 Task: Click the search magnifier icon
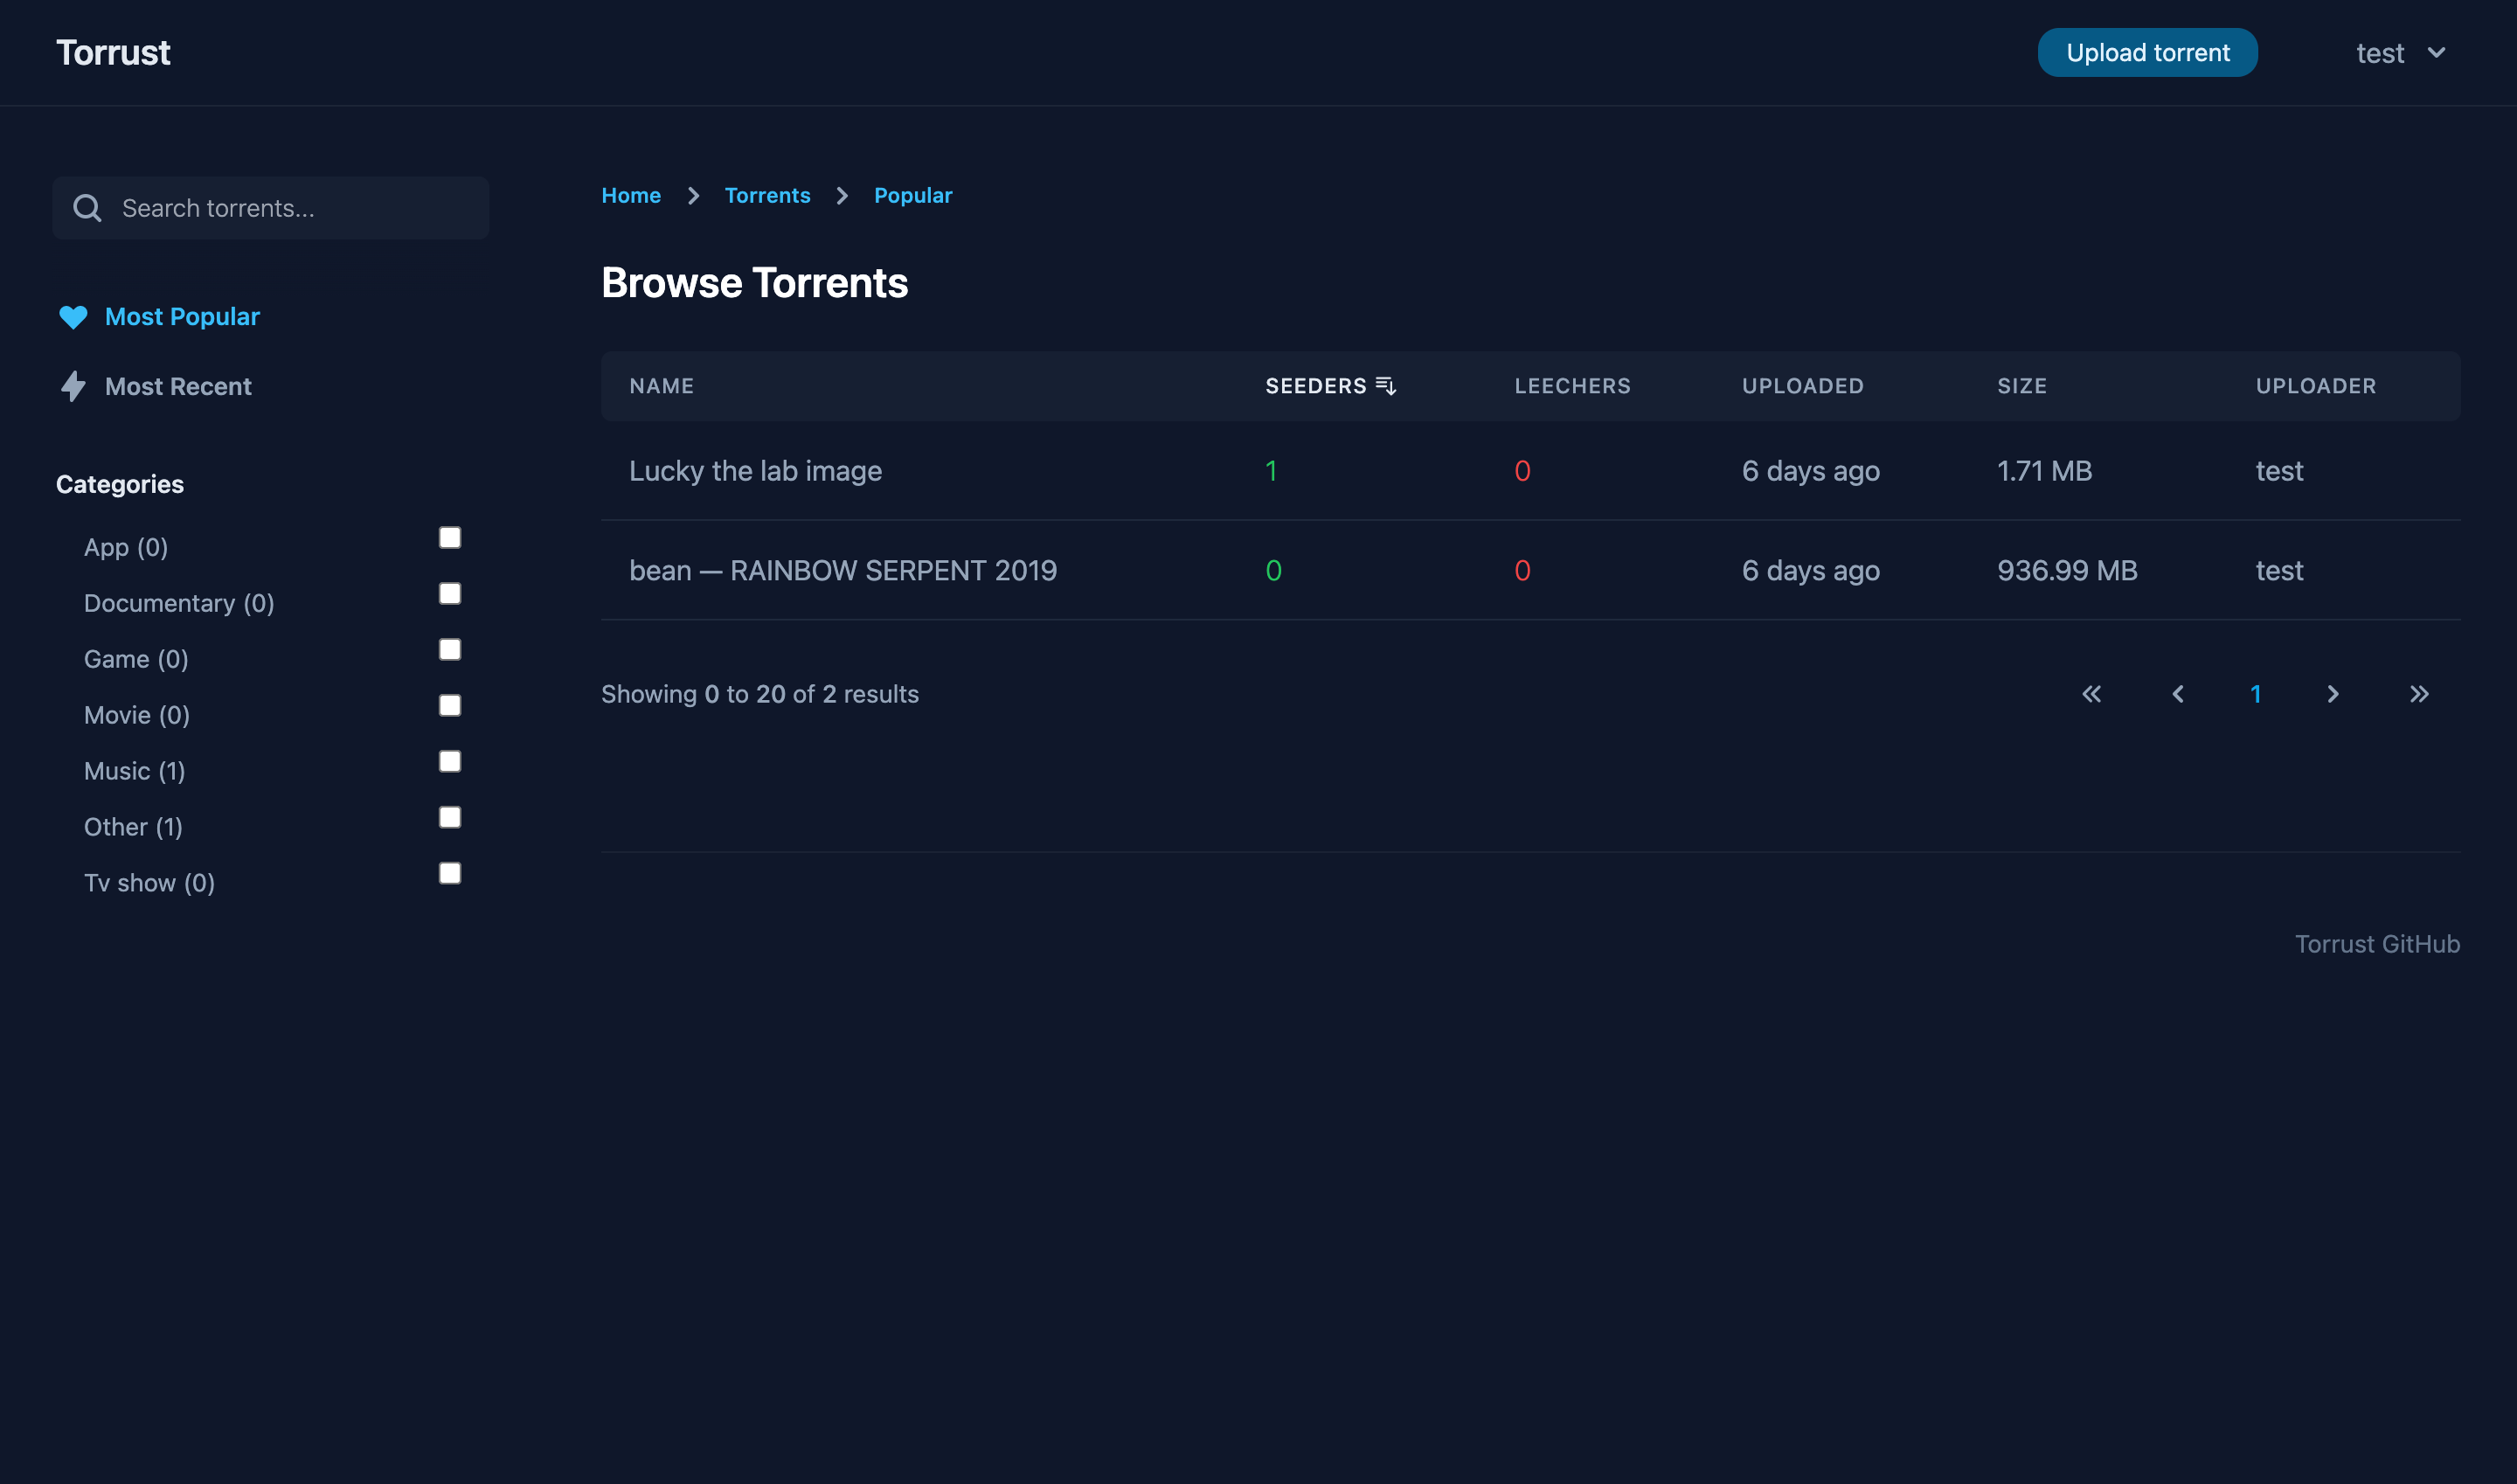(x=88, y=208)
